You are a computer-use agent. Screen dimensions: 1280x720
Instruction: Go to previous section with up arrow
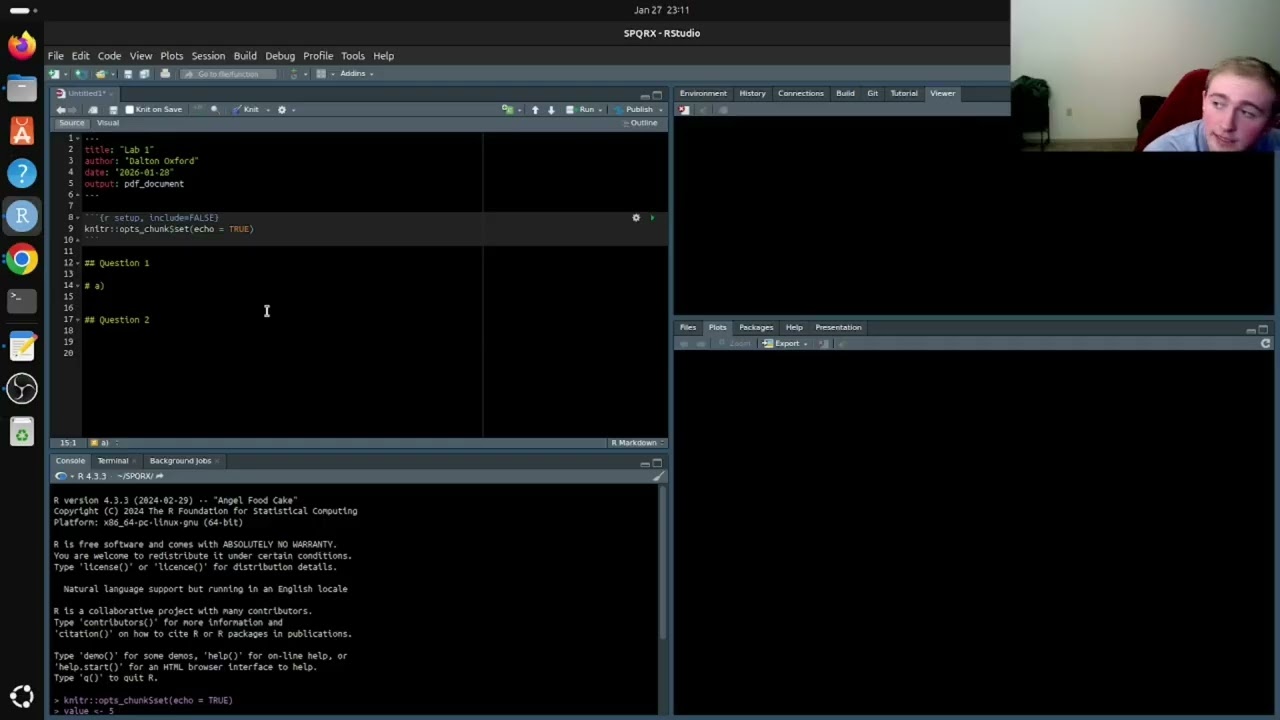click(x=535, y=110)
